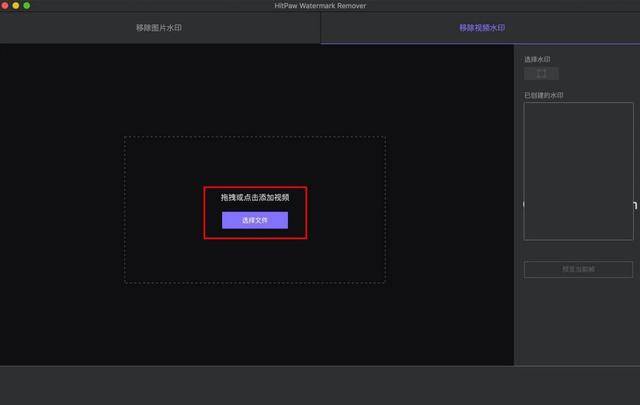Click the right edge handle of watermark list
The image size is (640, 405).
pyautogui.click(x=634, y=204)
